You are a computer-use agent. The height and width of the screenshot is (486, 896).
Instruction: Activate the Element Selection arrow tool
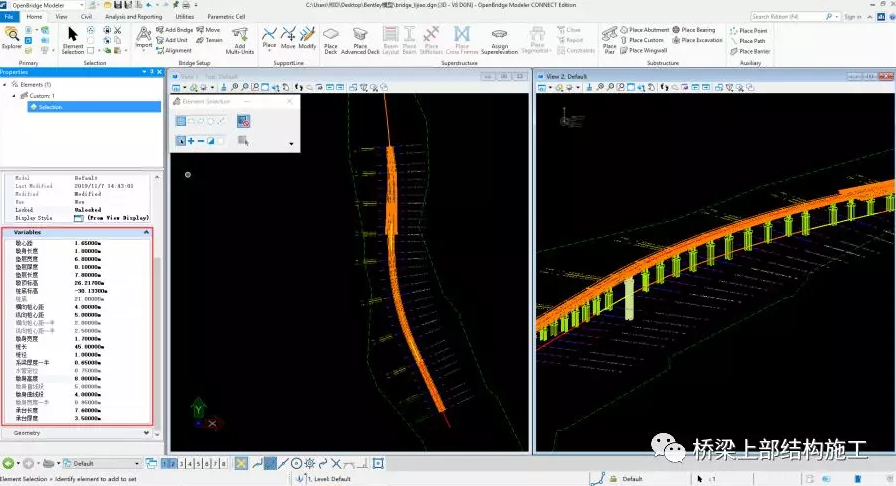(73, 40)
